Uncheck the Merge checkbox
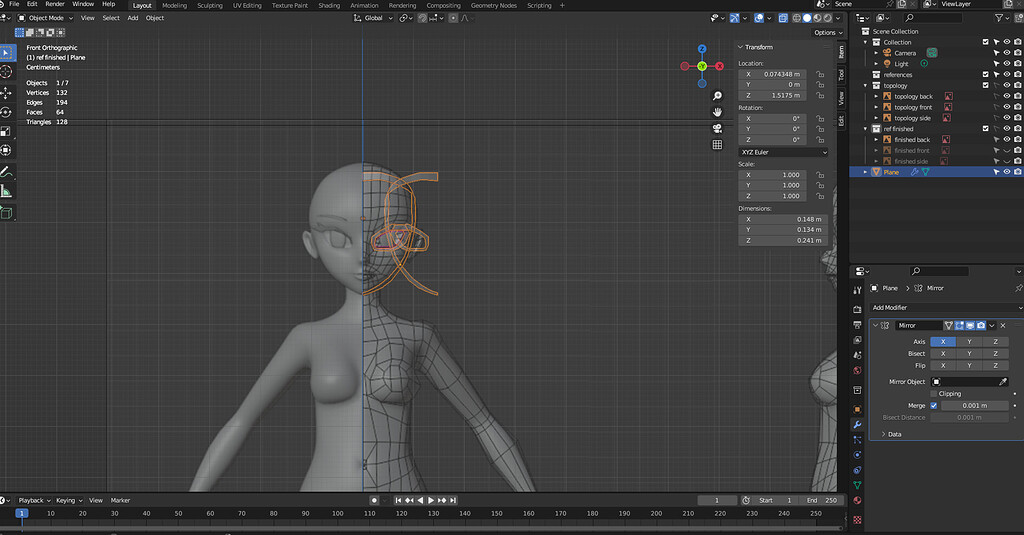Viewport: 1024px width, 535px height. pyautogui.click(x=935, y=406)
